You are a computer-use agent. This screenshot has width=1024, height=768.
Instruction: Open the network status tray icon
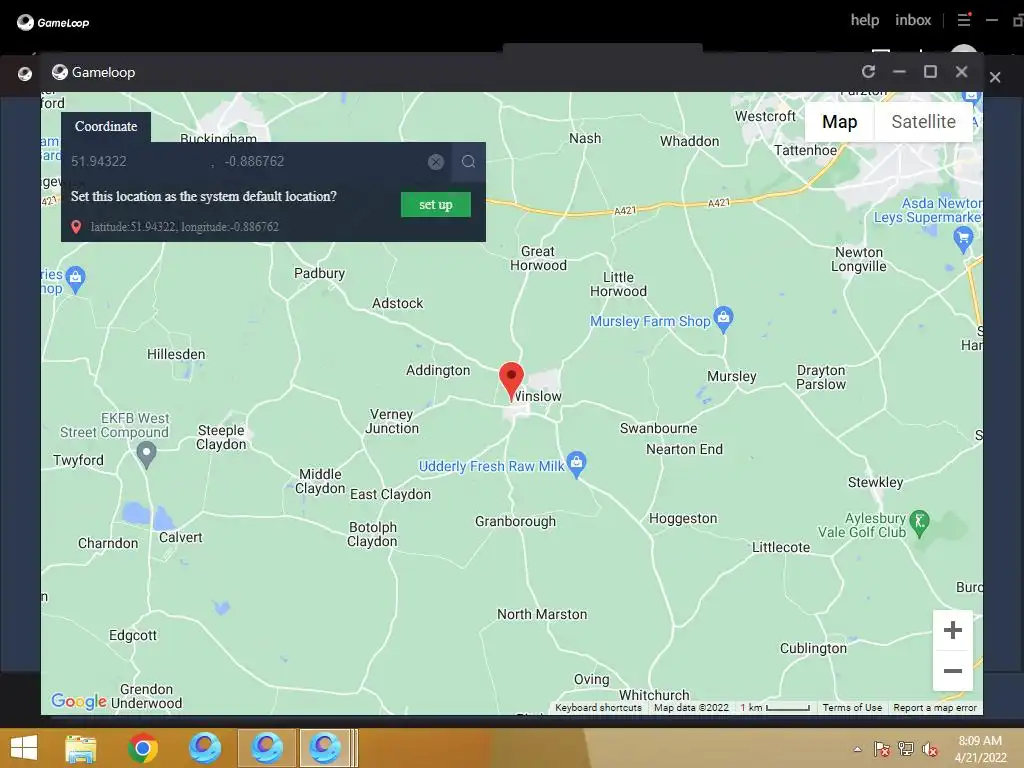906,749
